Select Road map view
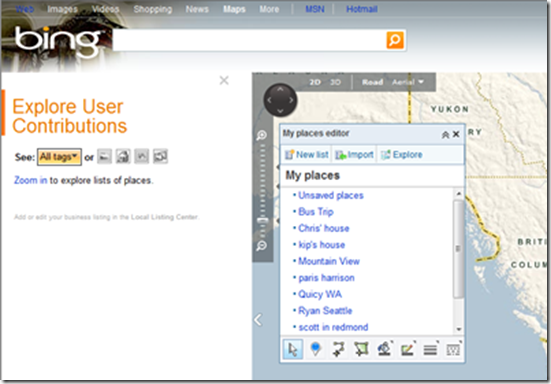Screen dimensions: 551x384 pyautogui.click(x=372, y=82)
